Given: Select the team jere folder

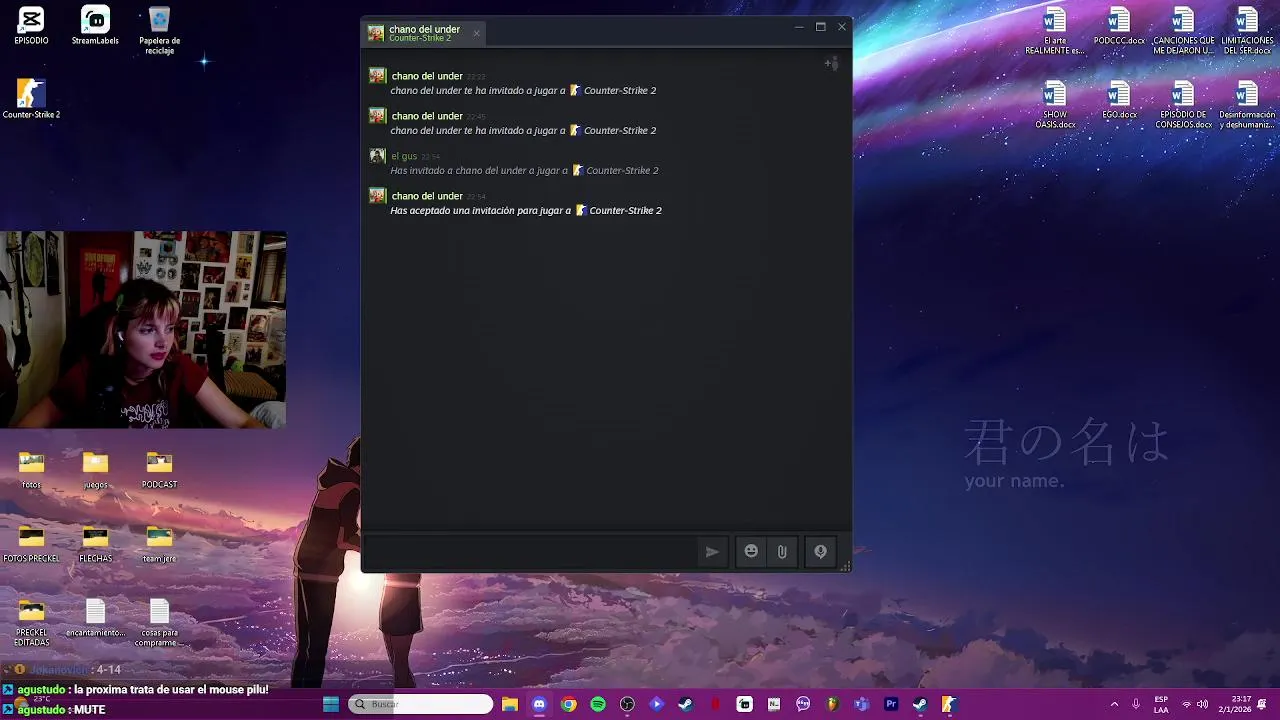Looking at the screenshot, I should coord(159,544).
